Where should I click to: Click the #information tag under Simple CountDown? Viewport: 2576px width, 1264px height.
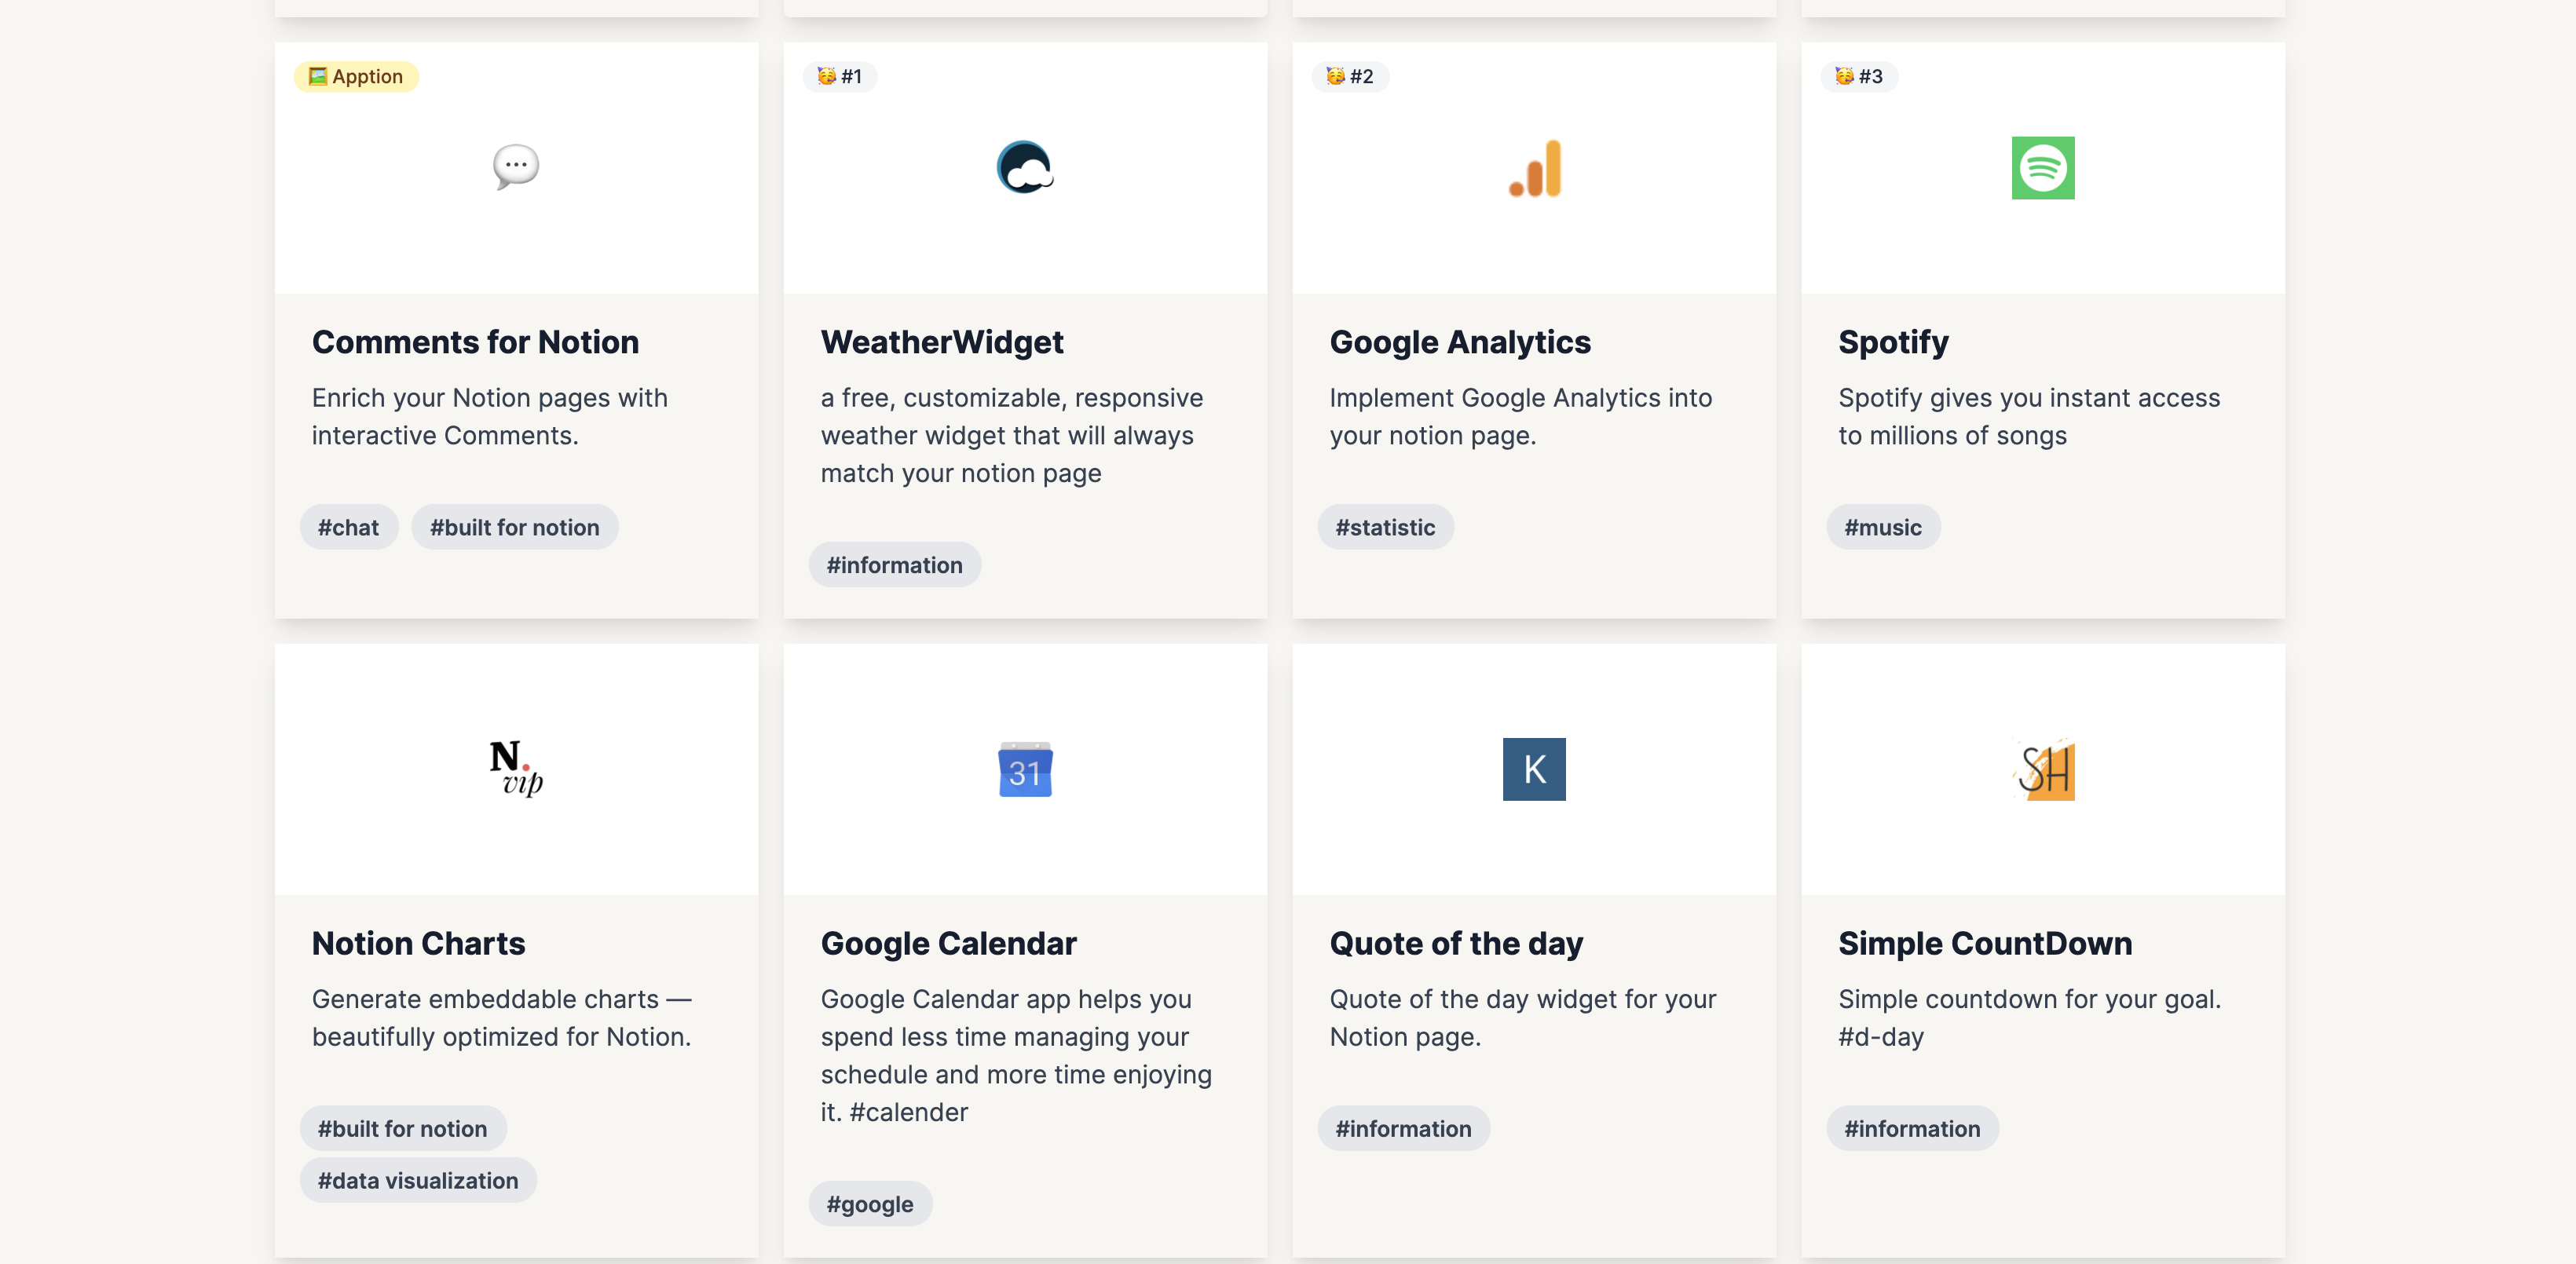pos(1911,1128)
